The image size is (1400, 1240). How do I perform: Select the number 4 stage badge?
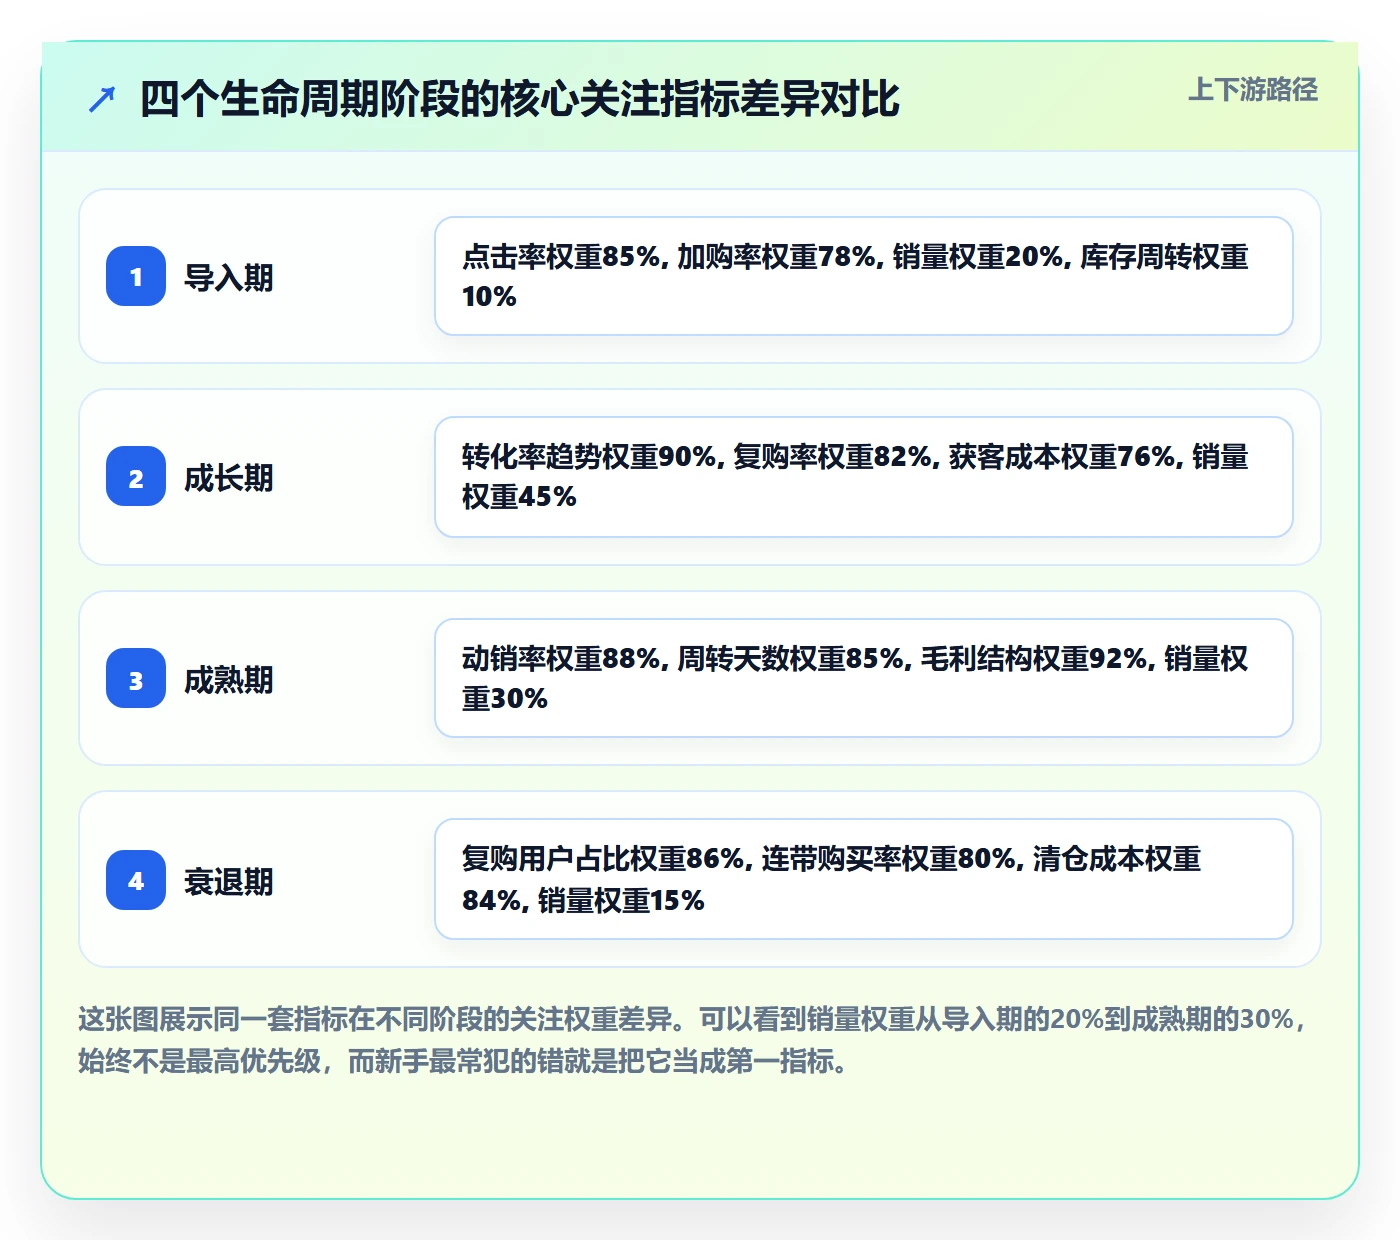[136, 880]
